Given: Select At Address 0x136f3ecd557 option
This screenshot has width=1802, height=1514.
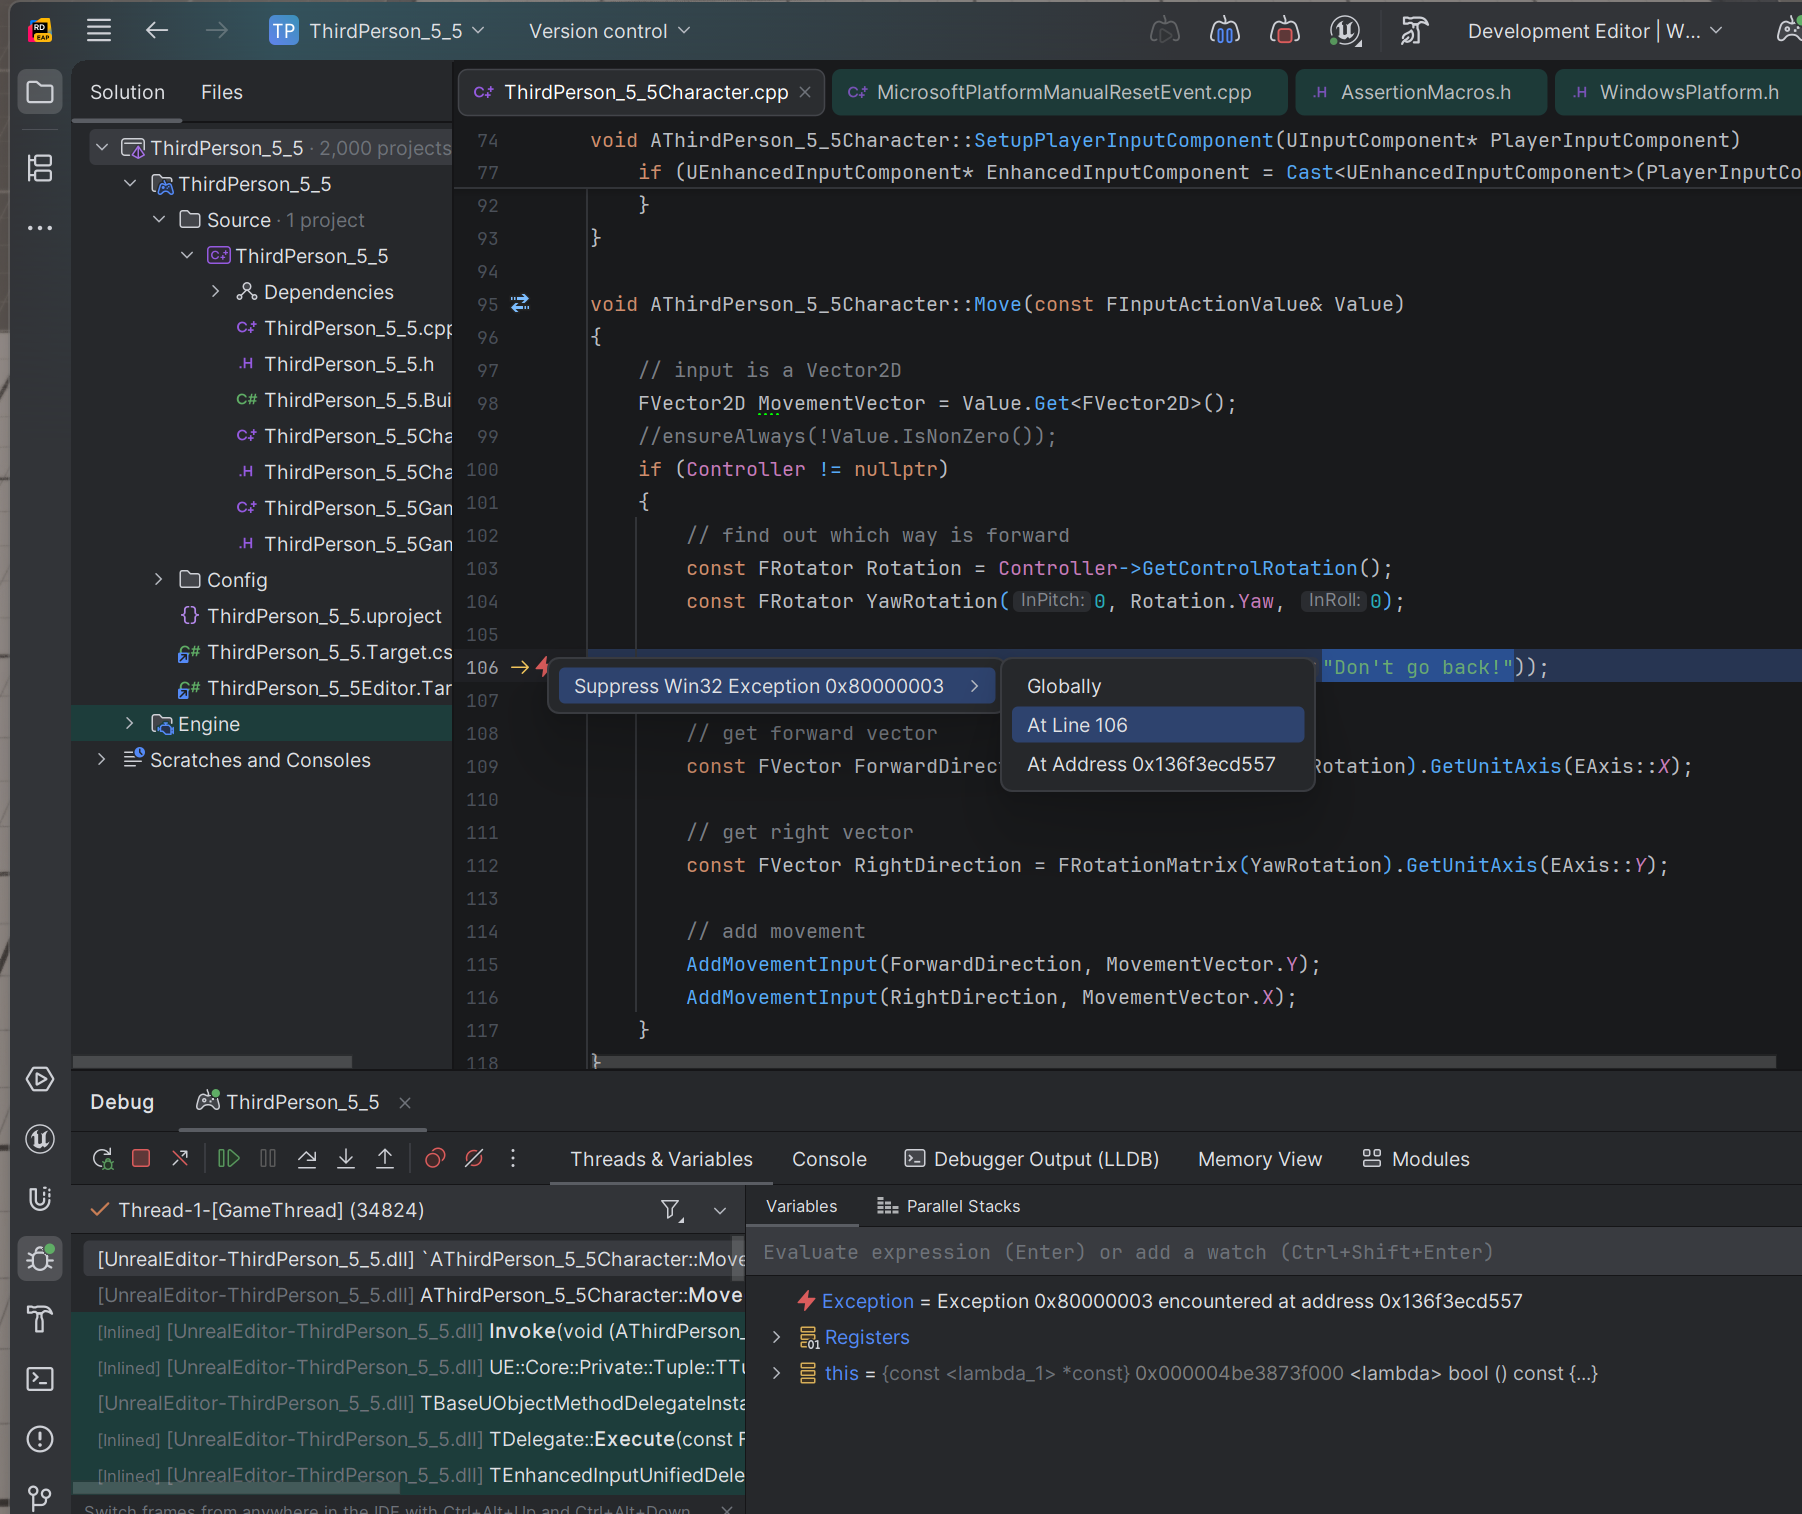Looking at the screenshot, I should tap(1158, 764).
